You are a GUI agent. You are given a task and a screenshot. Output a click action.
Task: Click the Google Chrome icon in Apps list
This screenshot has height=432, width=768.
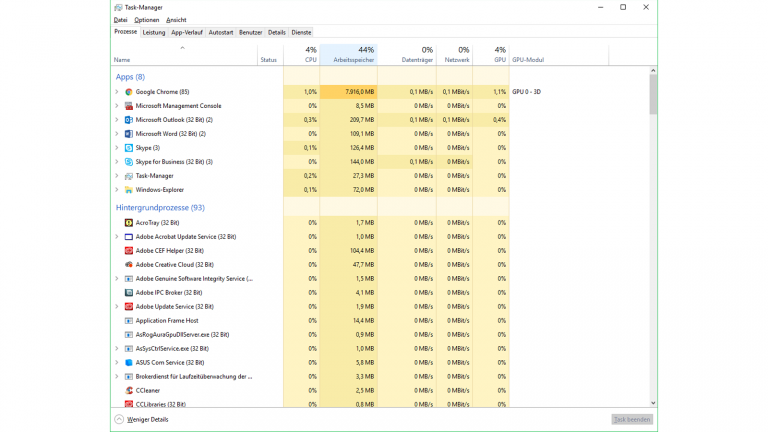pyautogui.click(x=129, y=92)
